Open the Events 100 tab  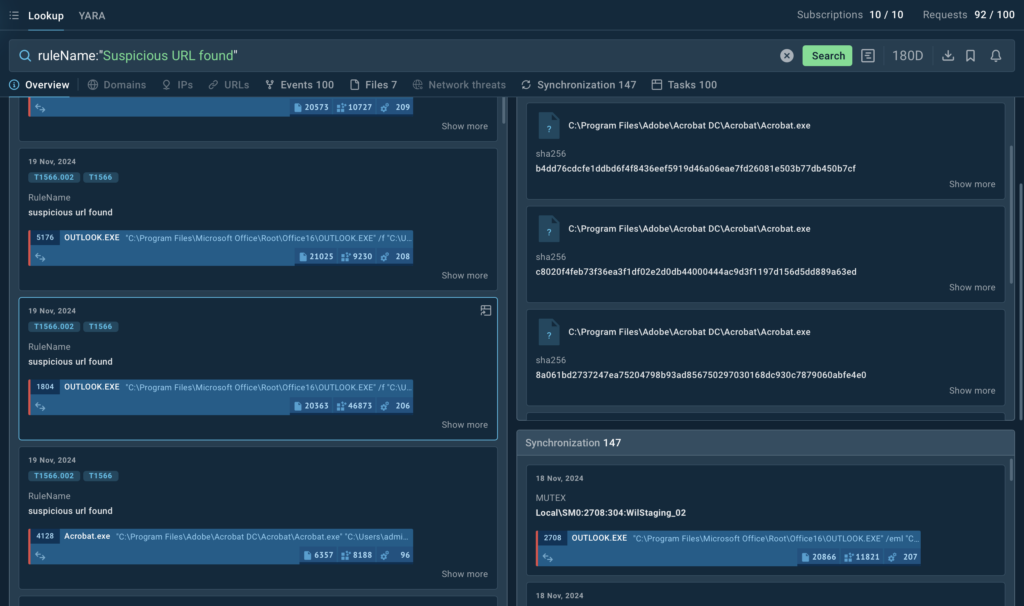coord(299,85)
